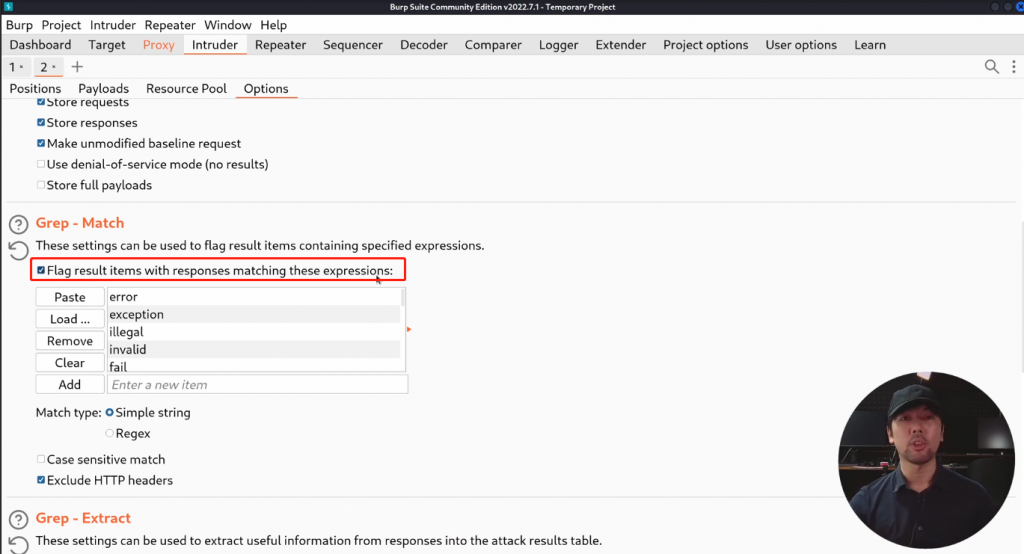Click the Load ... button
The height and width of the screenshot is (554, 1024).
point(70,319)
